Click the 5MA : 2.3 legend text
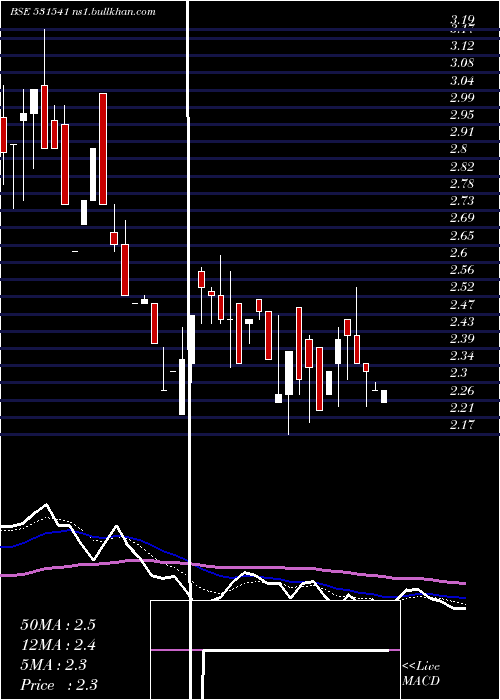 point(54,665)
